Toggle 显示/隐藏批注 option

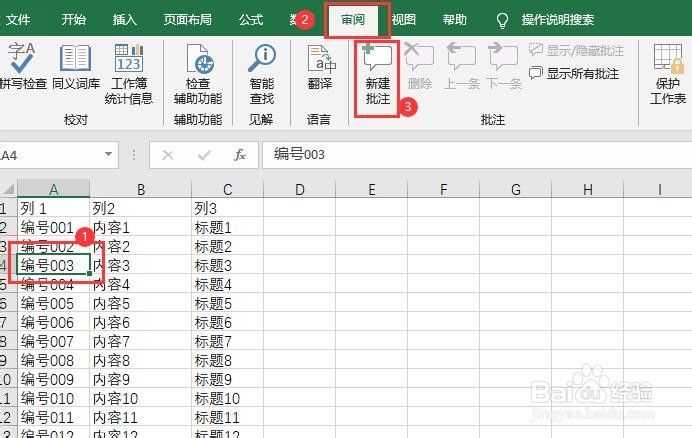[576, 51]
